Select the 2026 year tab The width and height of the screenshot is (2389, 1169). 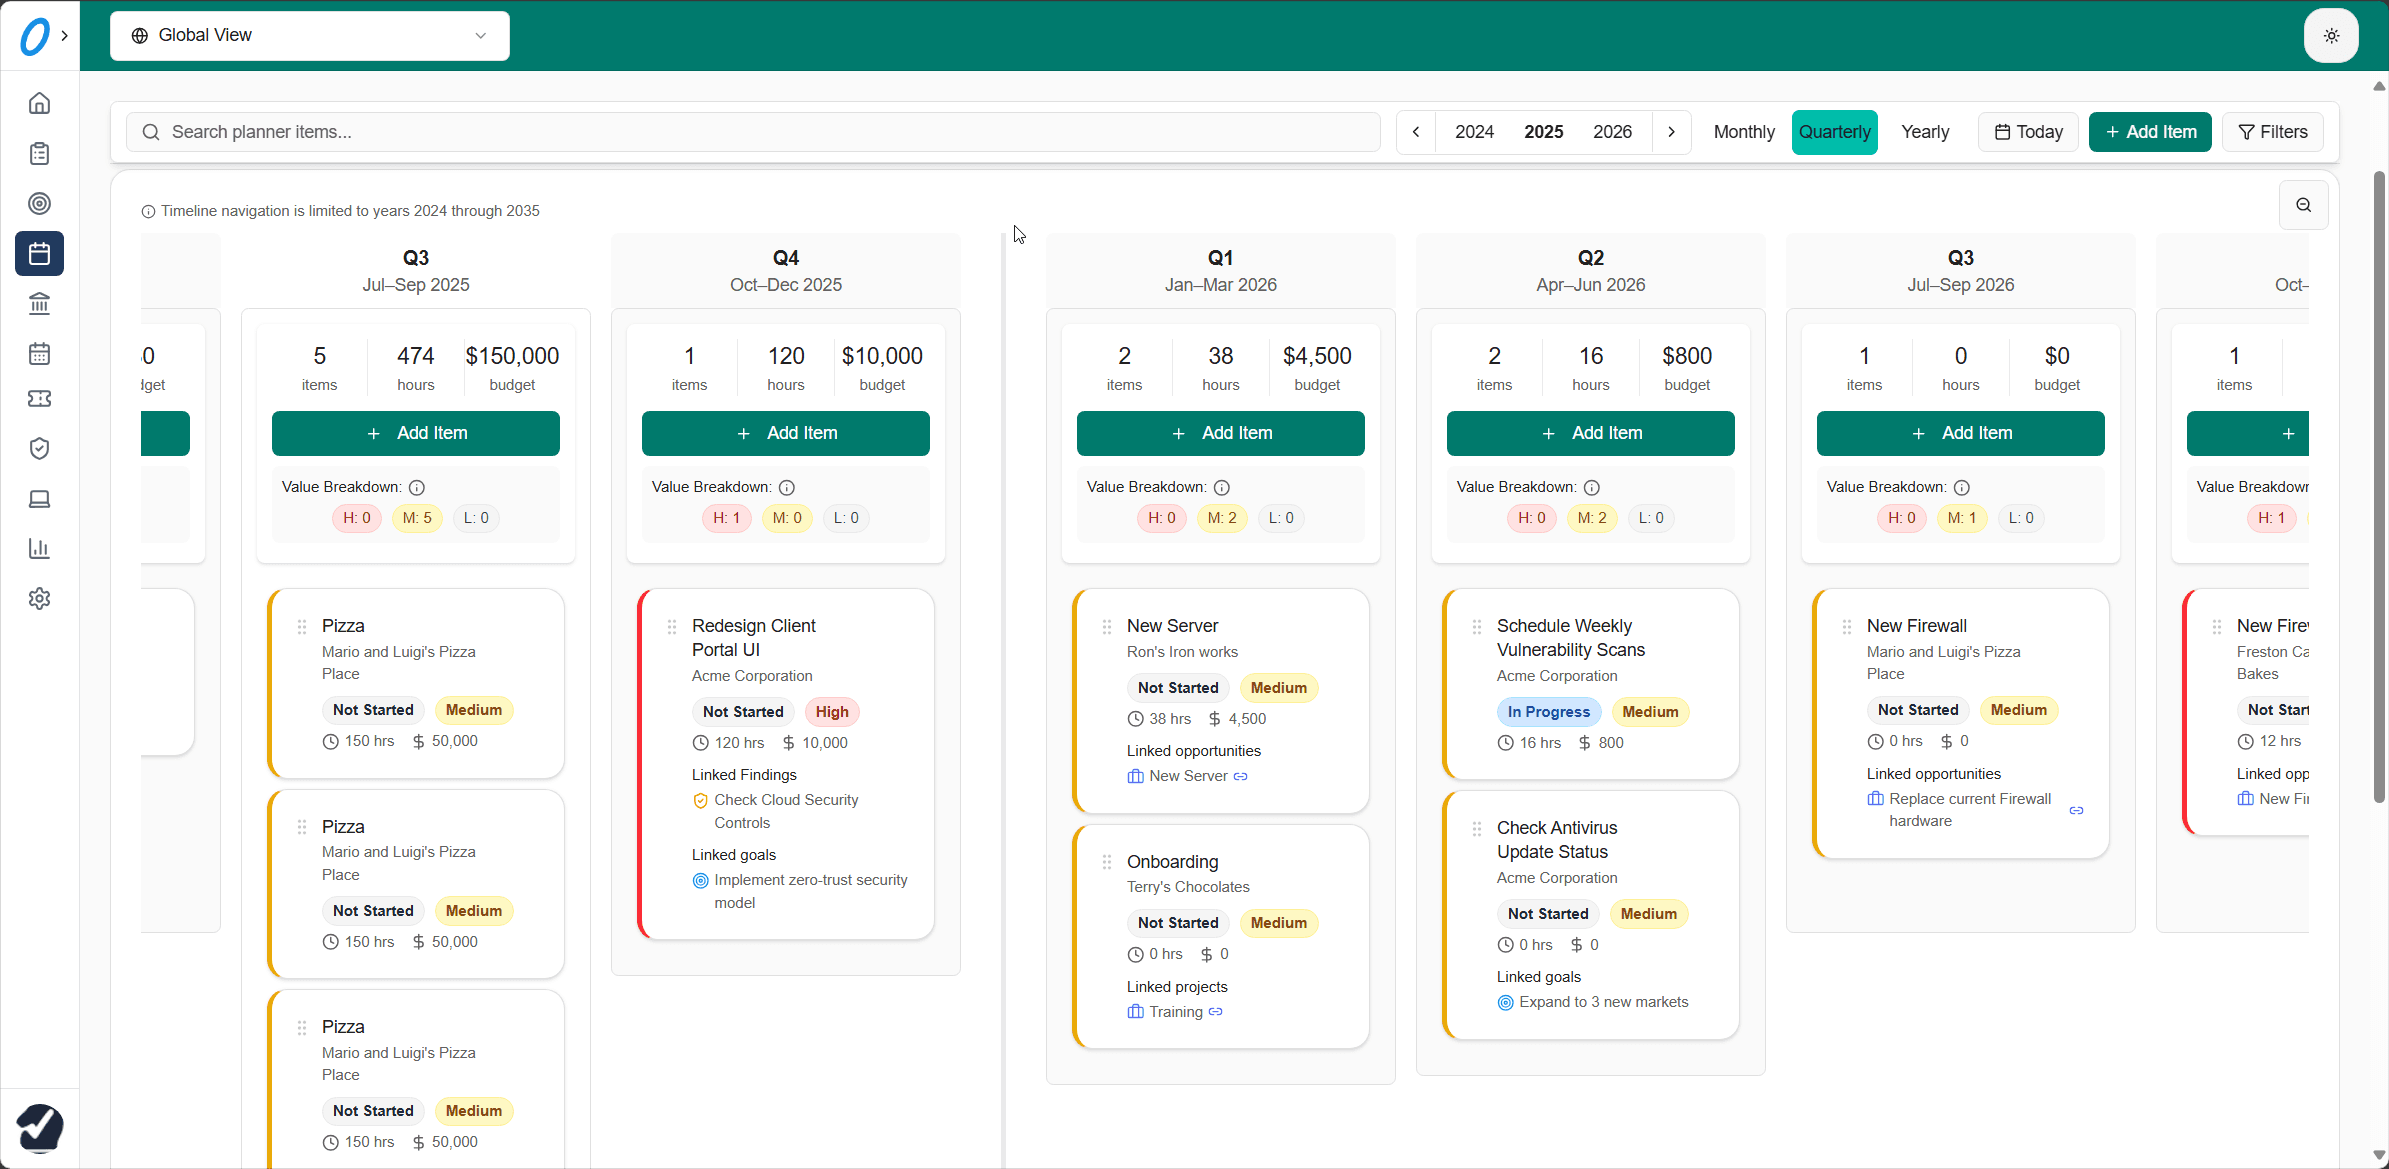click(1612, 132)
